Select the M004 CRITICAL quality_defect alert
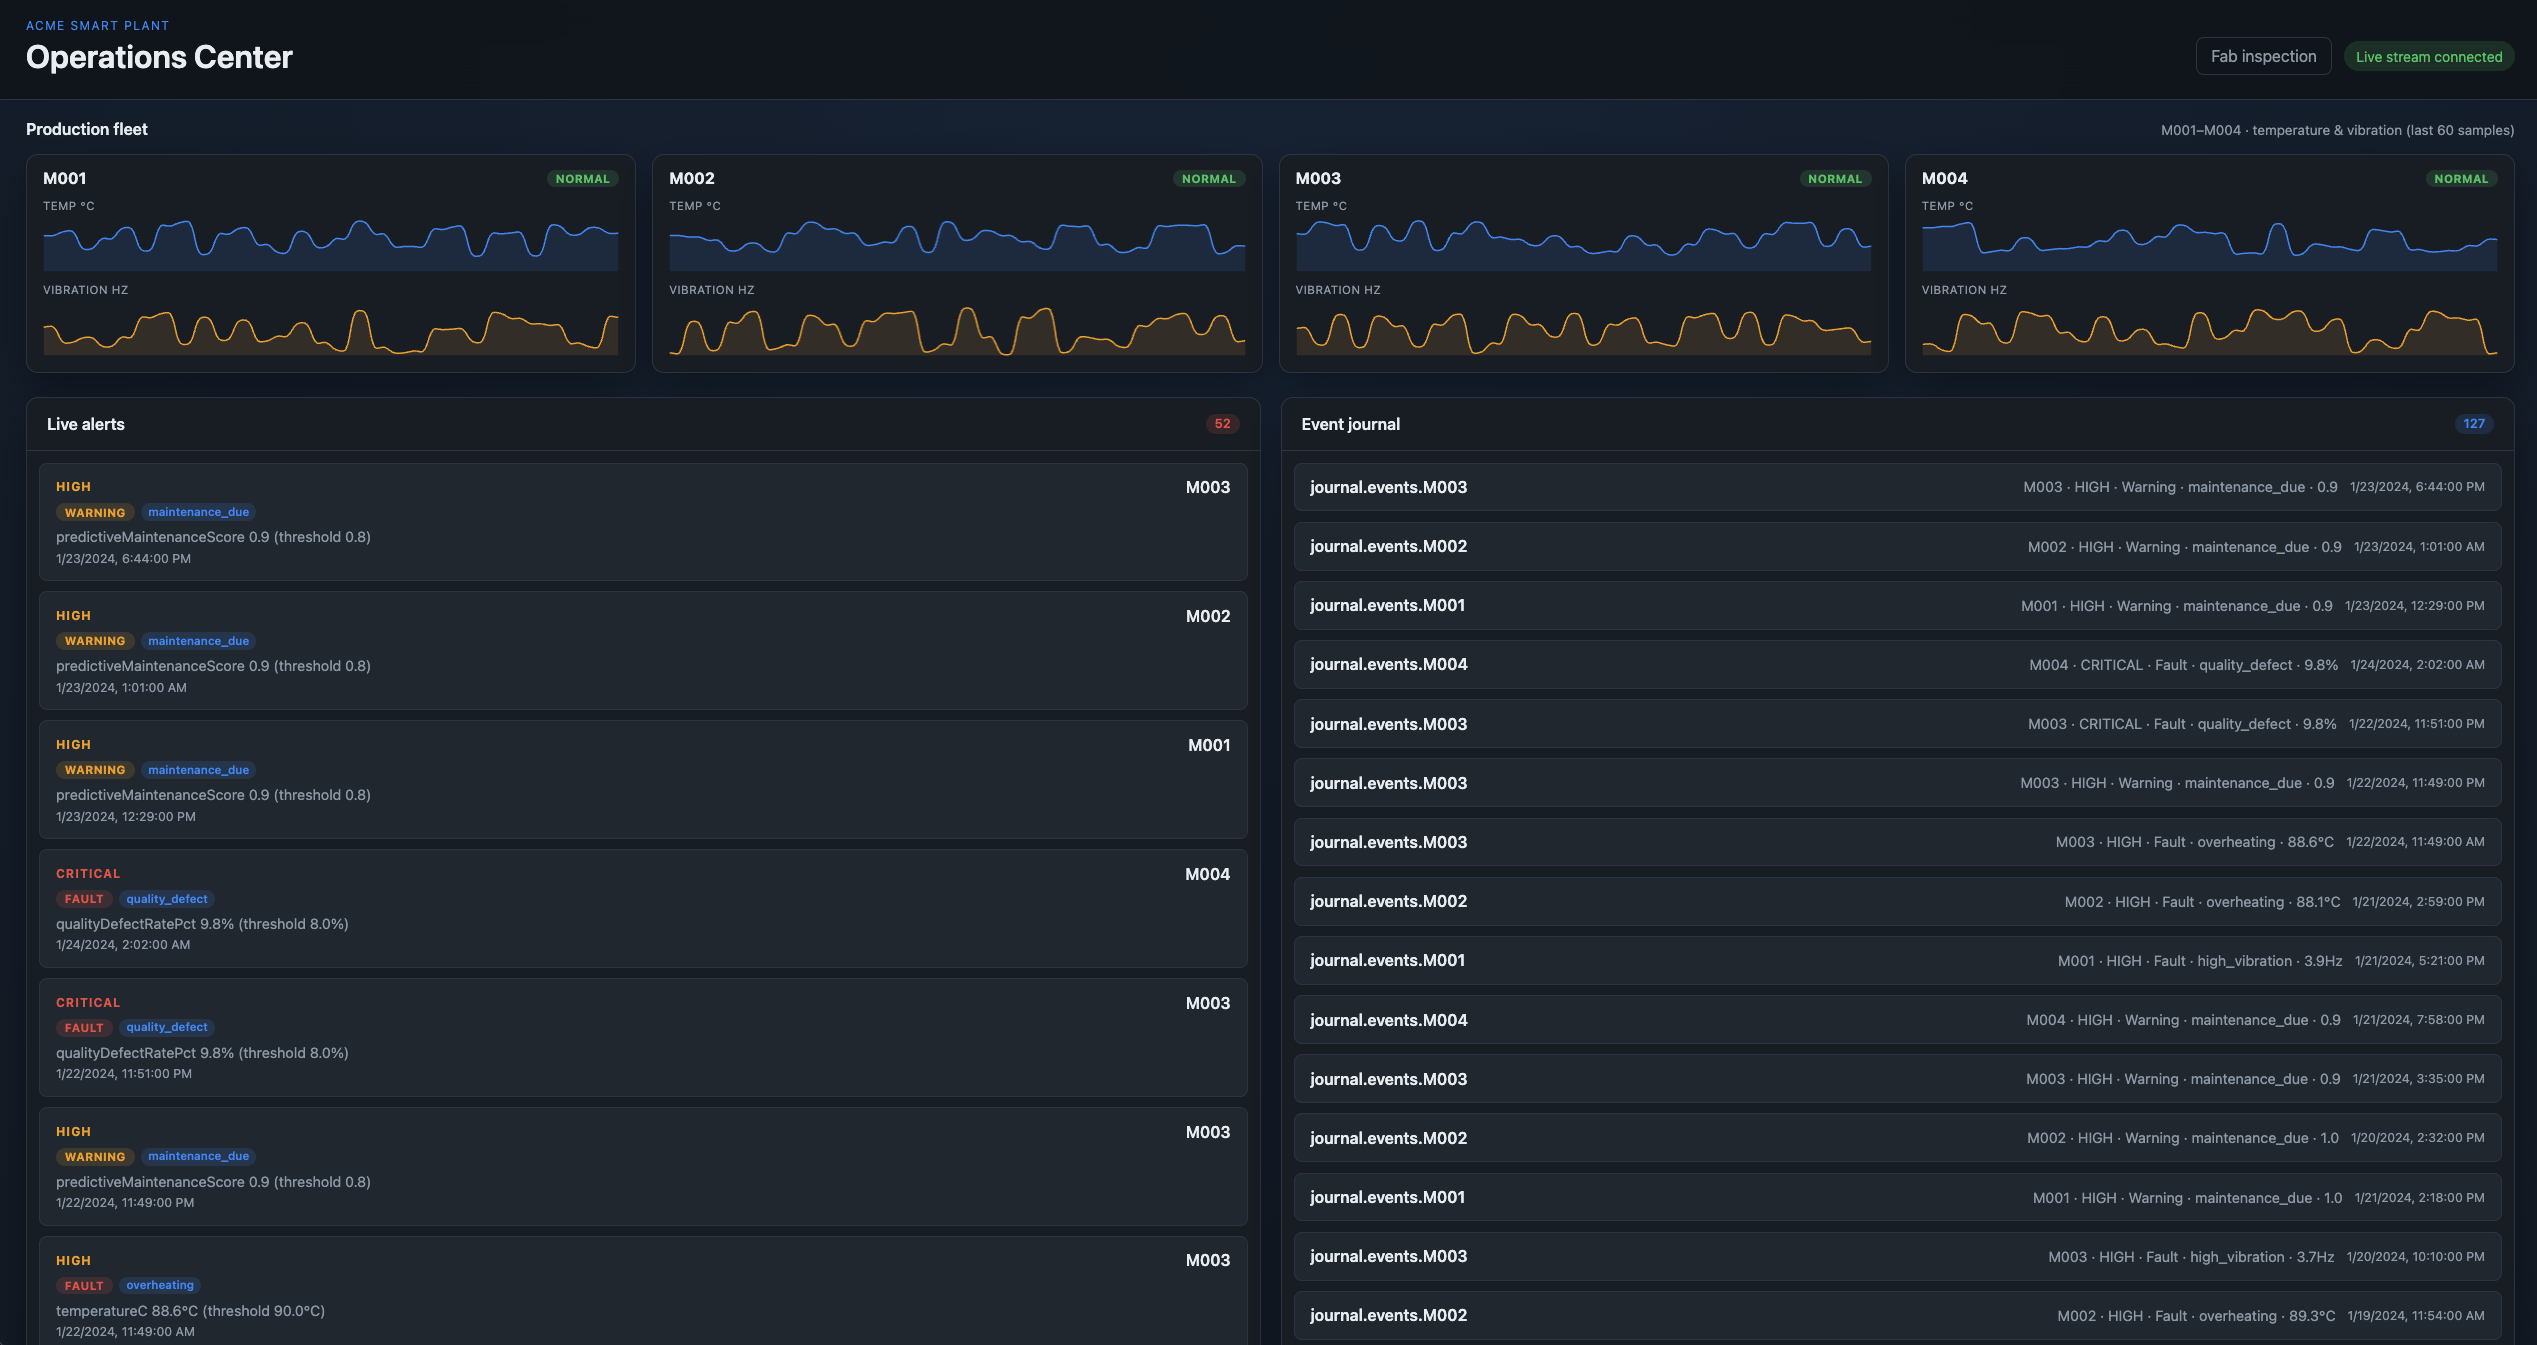2537x1345 pixels. [643, 909]
